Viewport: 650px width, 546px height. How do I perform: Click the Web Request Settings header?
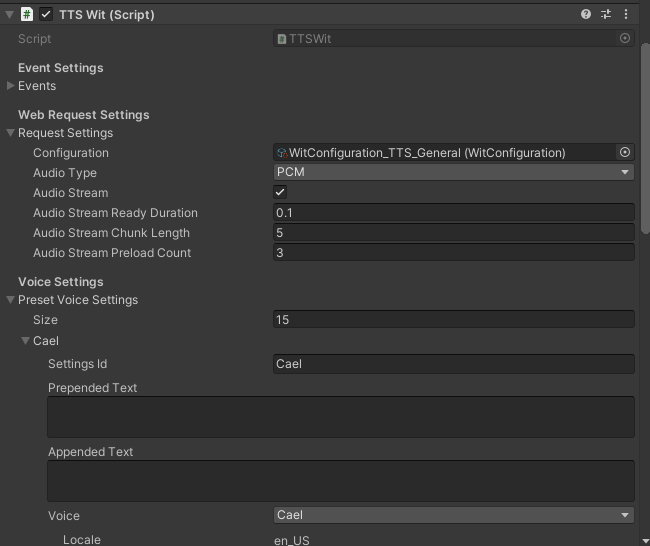84,114
